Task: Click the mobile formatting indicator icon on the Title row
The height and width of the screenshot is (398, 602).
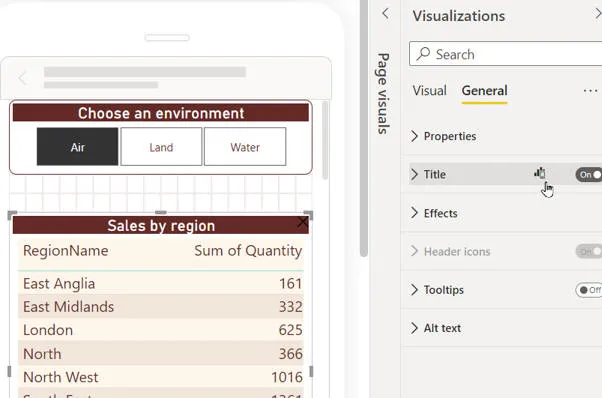Action: click(540, 173)
